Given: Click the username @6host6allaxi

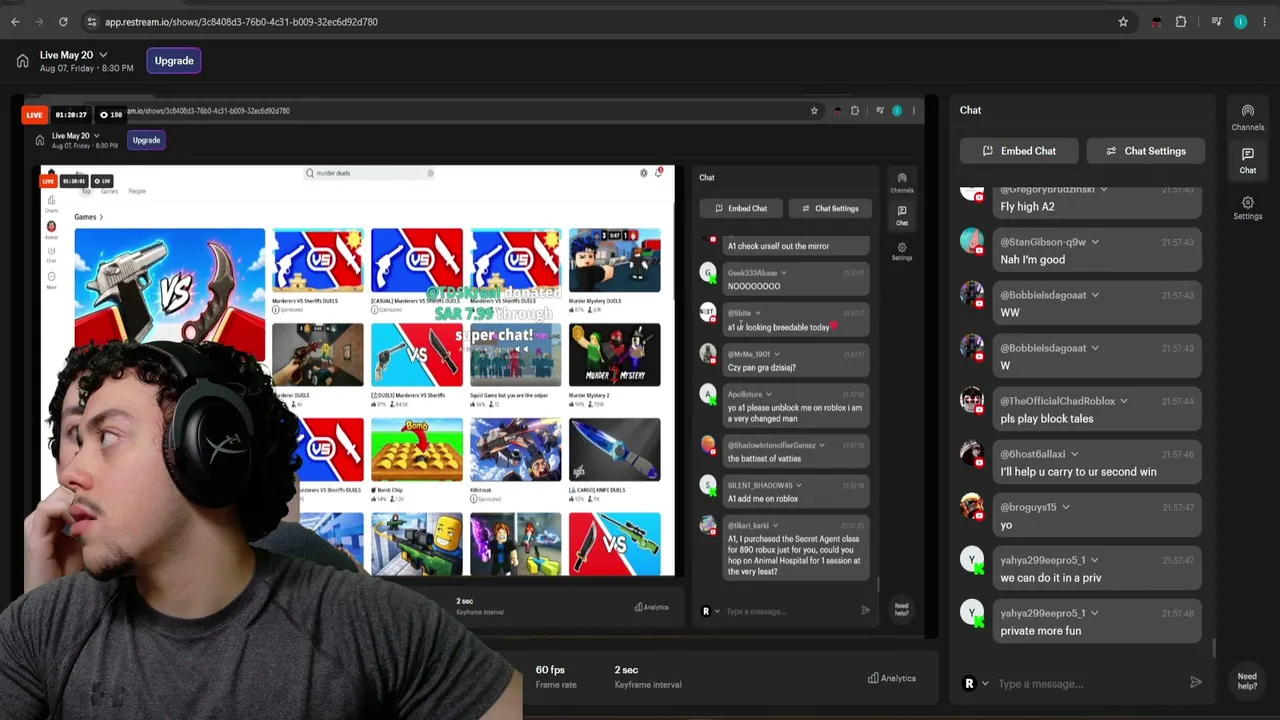Looking at the screenshot, I should pyautogui.click(x=1033, y=454).
